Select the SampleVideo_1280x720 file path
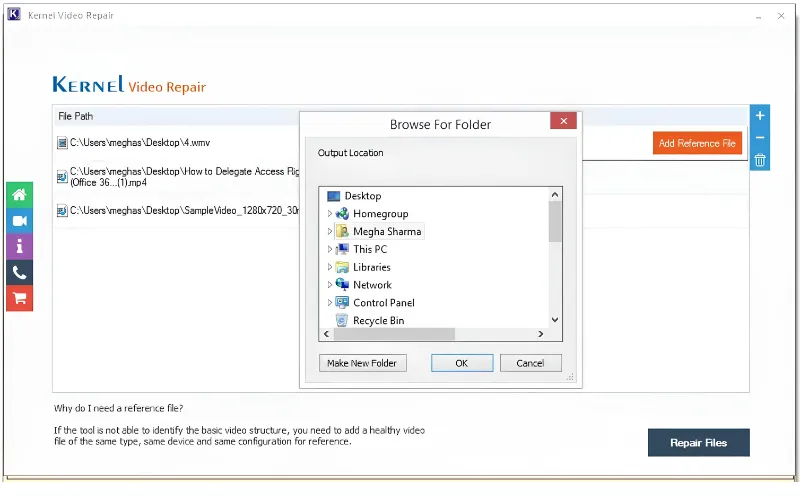The height and width of the screenshot is (500, 800). point(185,211)
